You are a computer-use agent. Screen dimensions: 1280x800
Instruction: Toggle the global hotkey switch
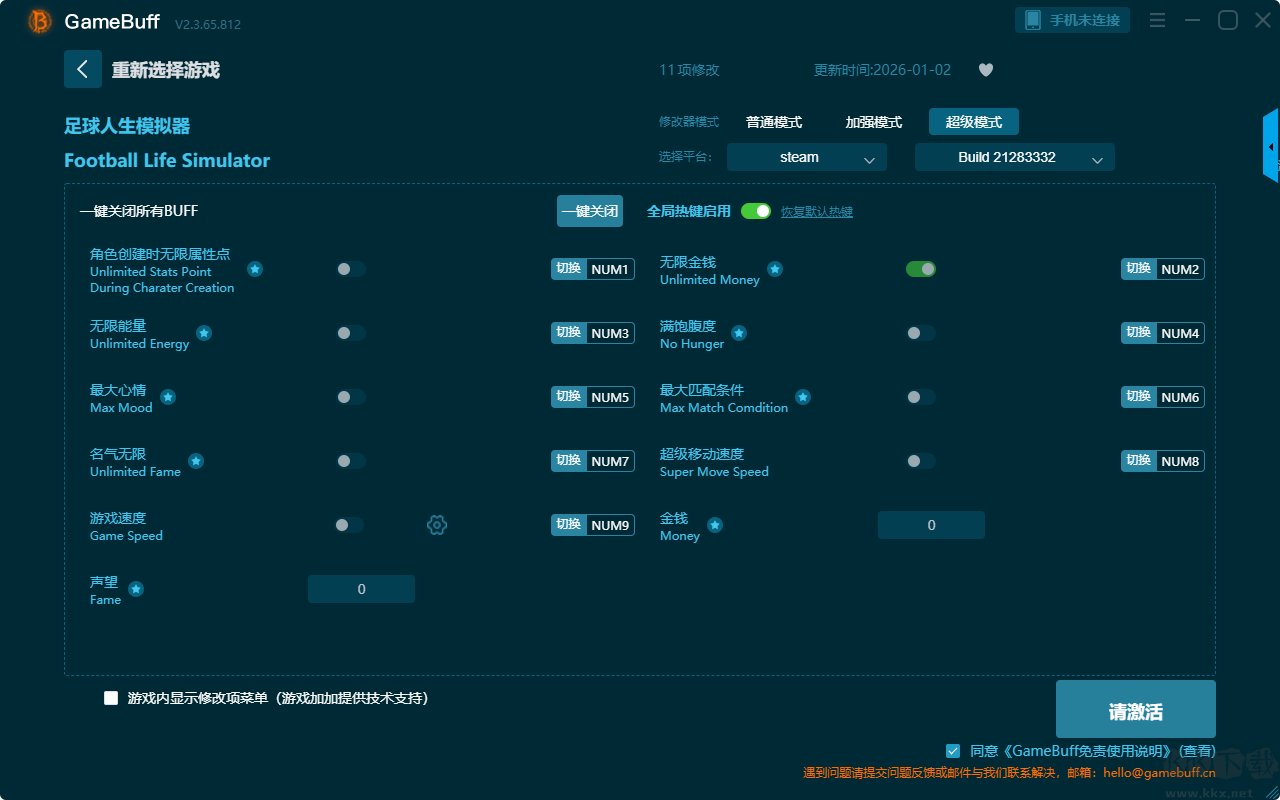756,211
